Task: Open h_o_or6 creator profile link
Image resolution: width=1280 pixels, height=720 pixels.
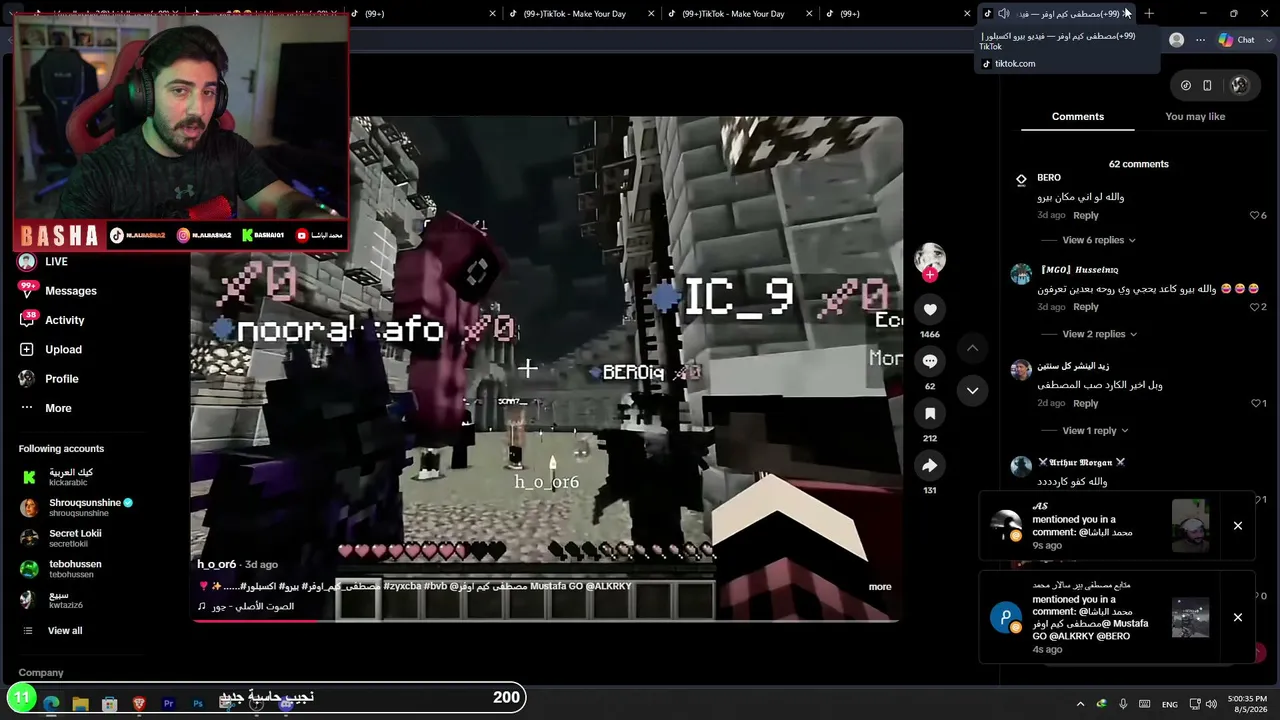Action: [x=216, y=565]
